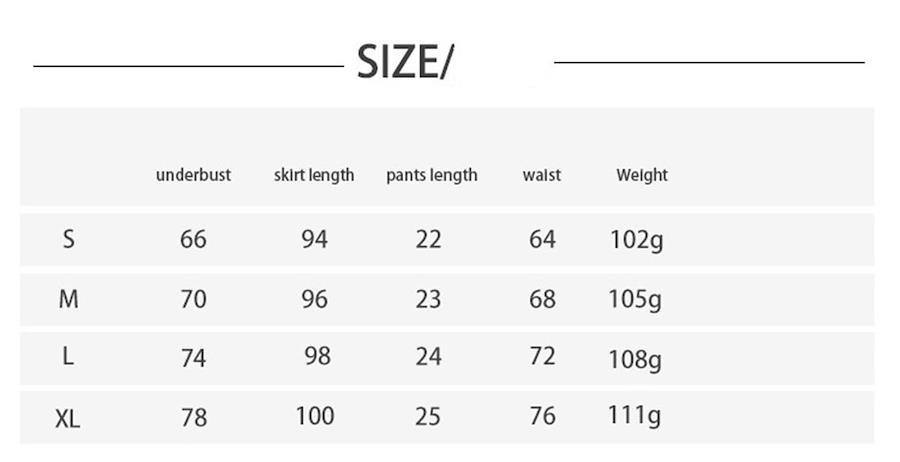Click the waist column header
The width and height of the screenshot is (900, 462).
pyautogui.click(x=542, y=175)
